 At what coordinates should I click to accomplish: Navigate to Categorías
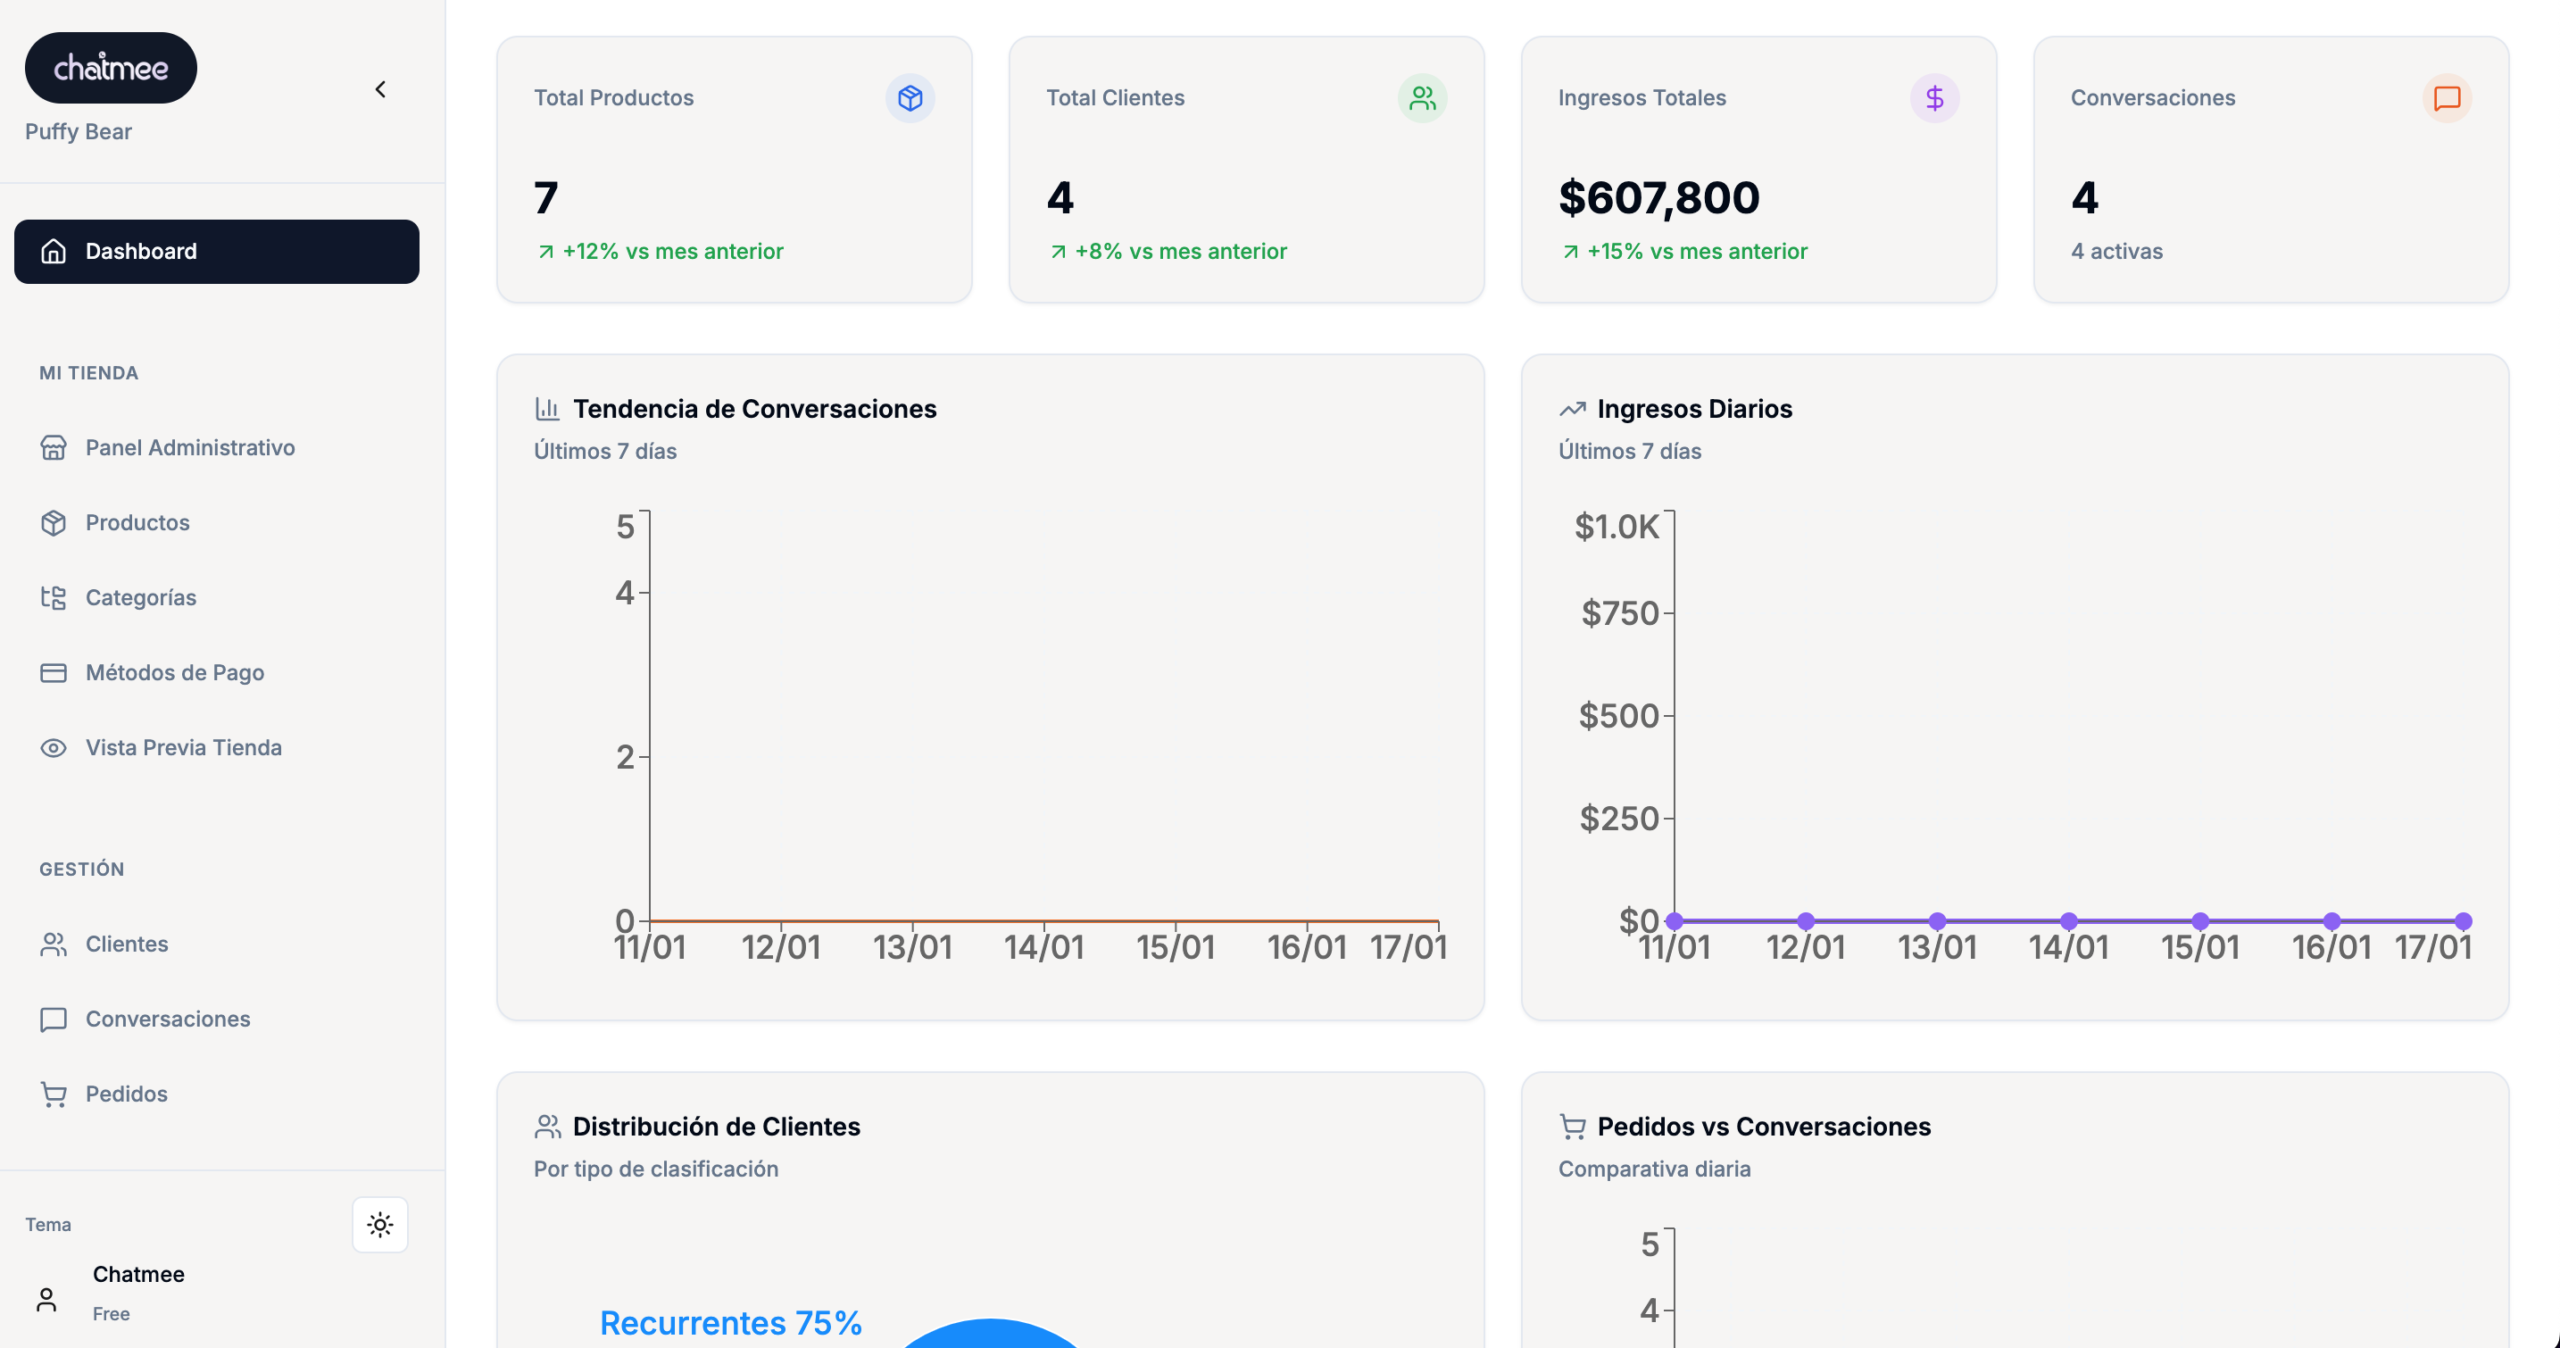click(x=140, y=598)
